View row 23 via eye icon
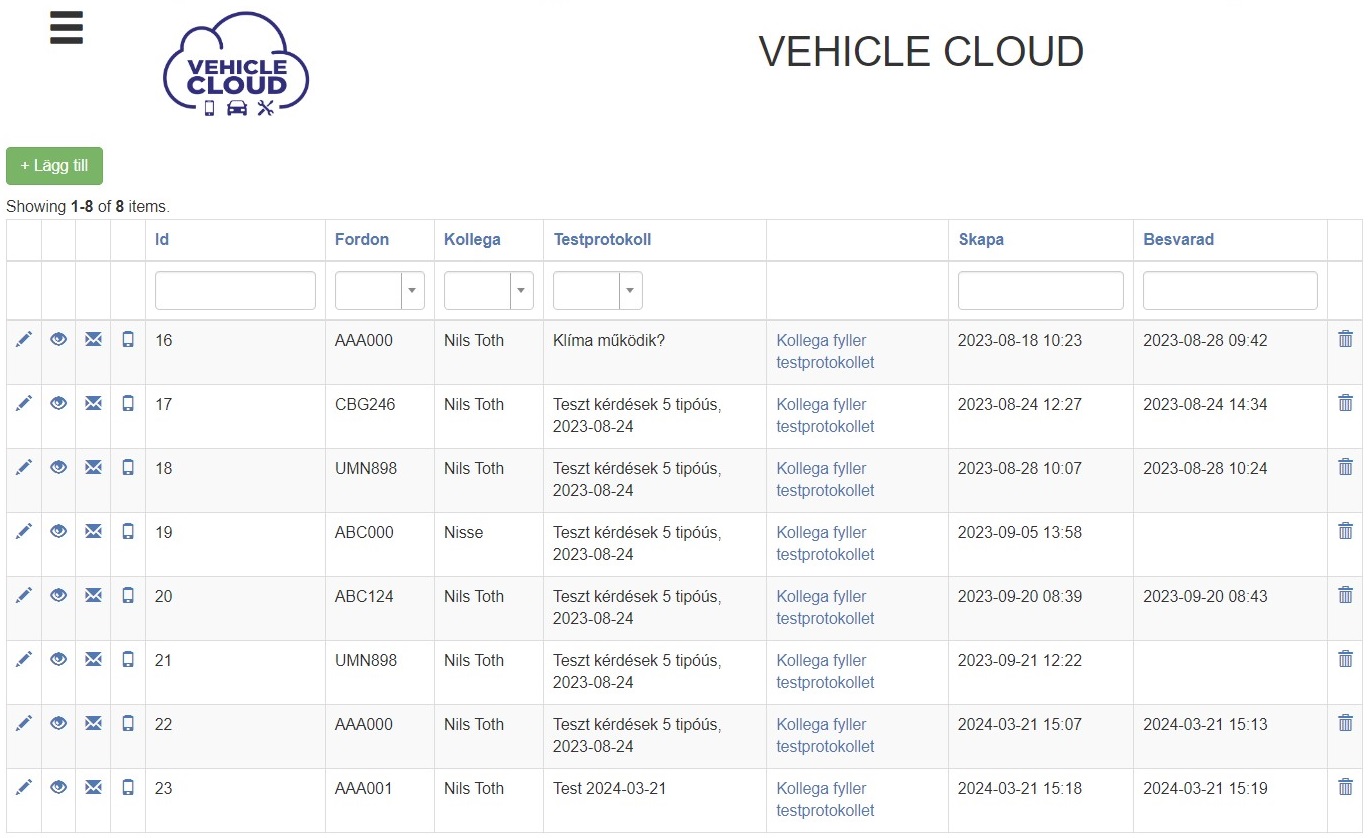 [59, 788]
